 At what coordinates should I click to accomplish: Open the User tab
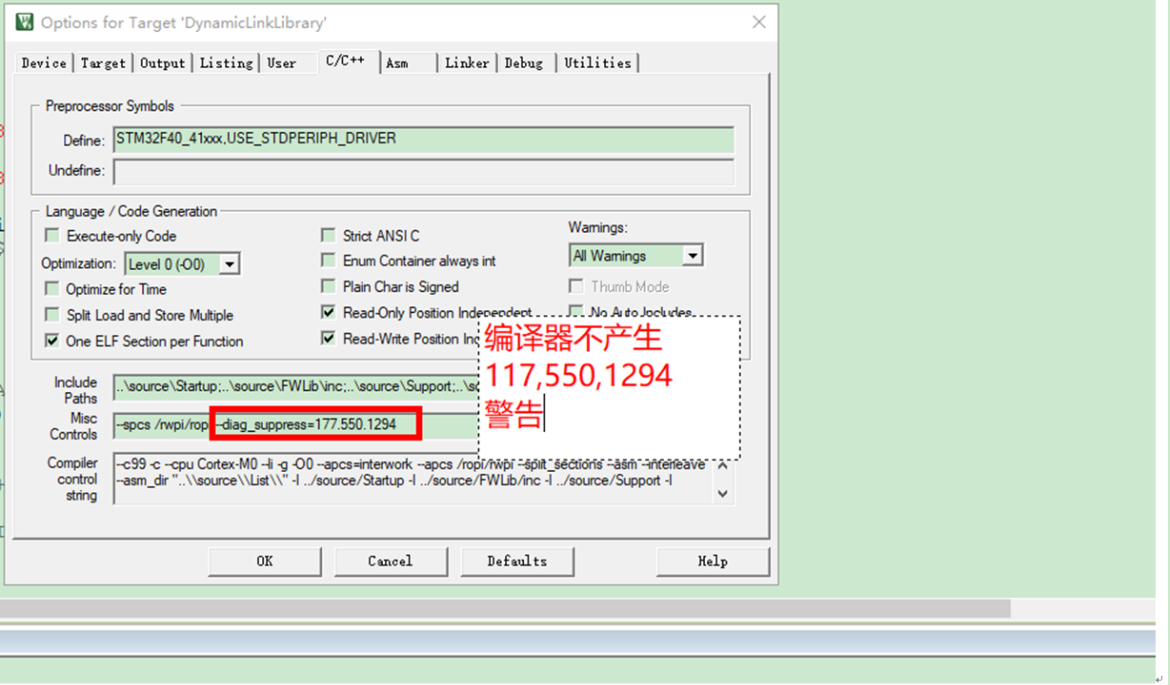point(282,63)
